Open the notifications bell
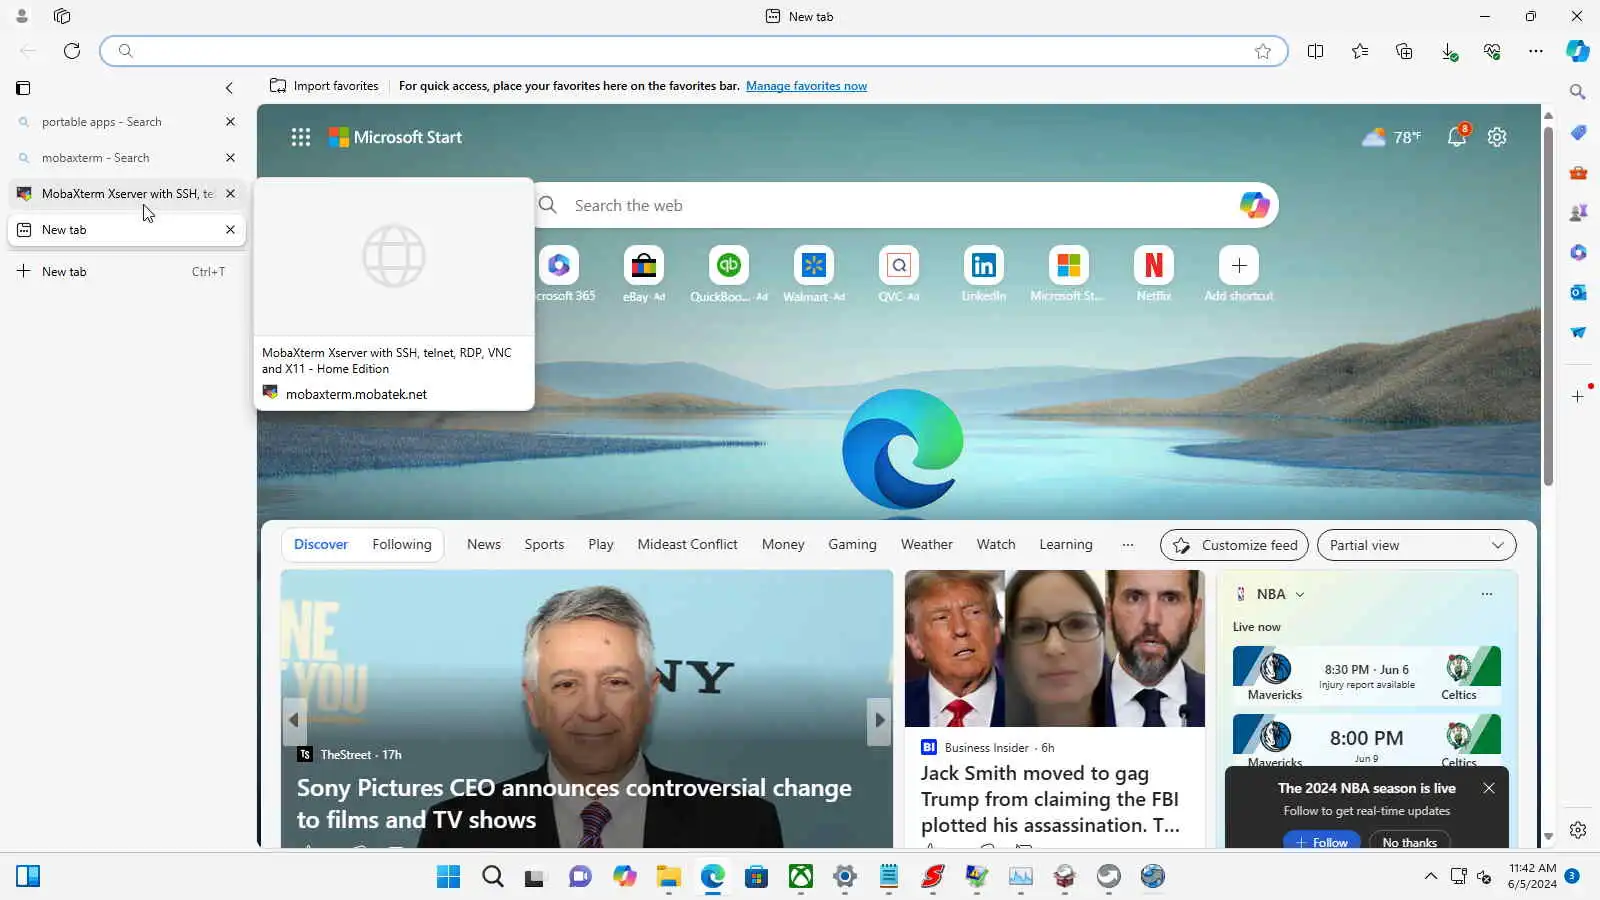Image resolution: width=1600 pixels, height=900 pixels. (x=1457, y=137)
